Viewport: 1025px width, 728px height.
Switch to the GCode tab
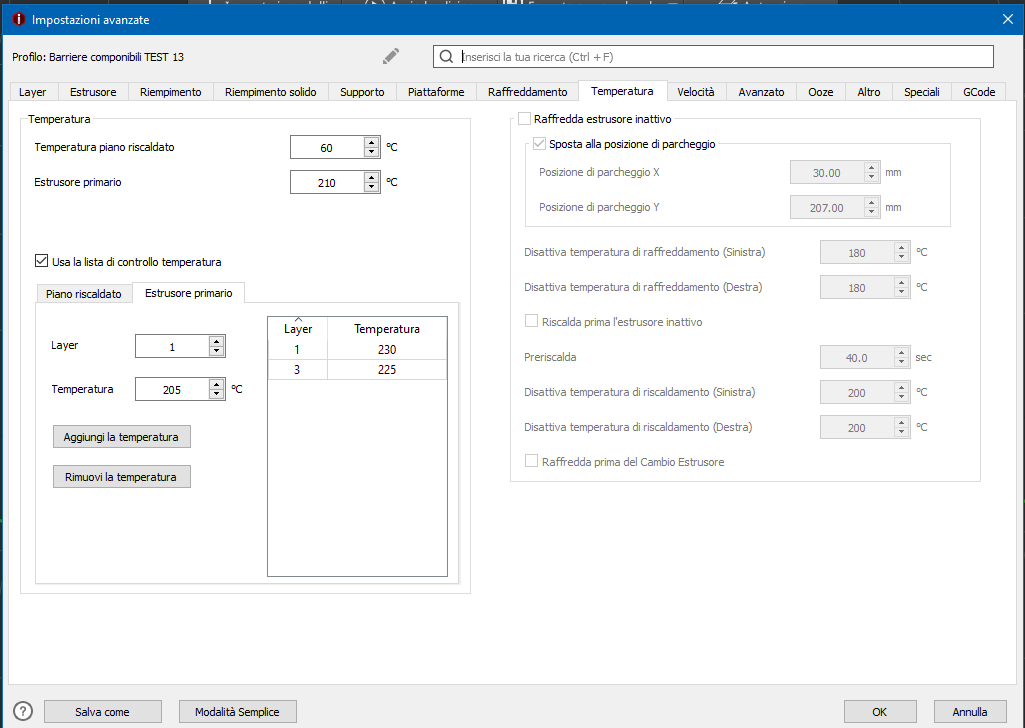pyautogui.click(x=978, y=92)
